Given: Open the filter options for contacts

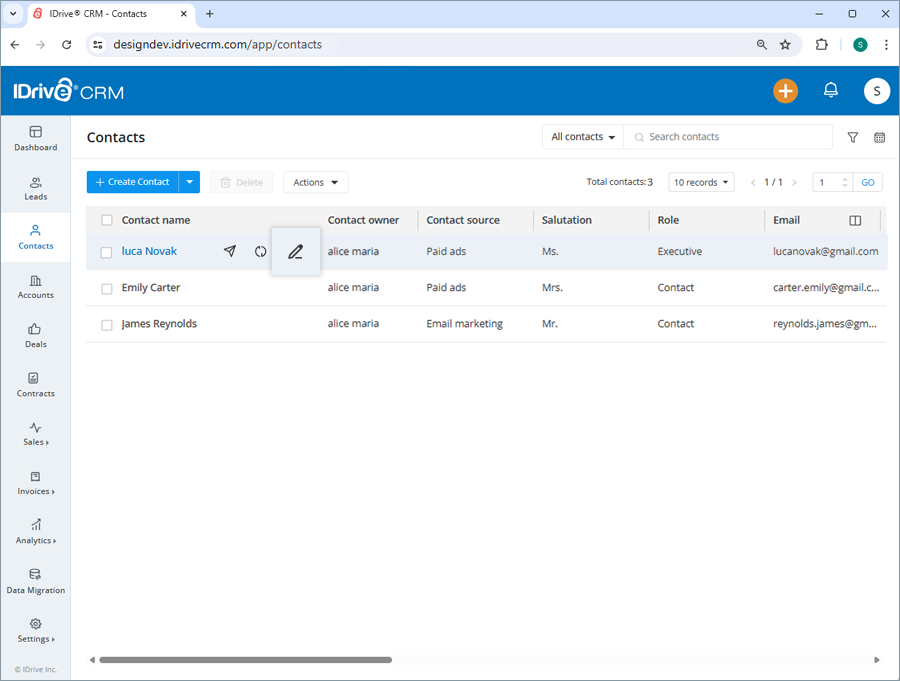Looking at the screenshot, I should click(852, 137).
